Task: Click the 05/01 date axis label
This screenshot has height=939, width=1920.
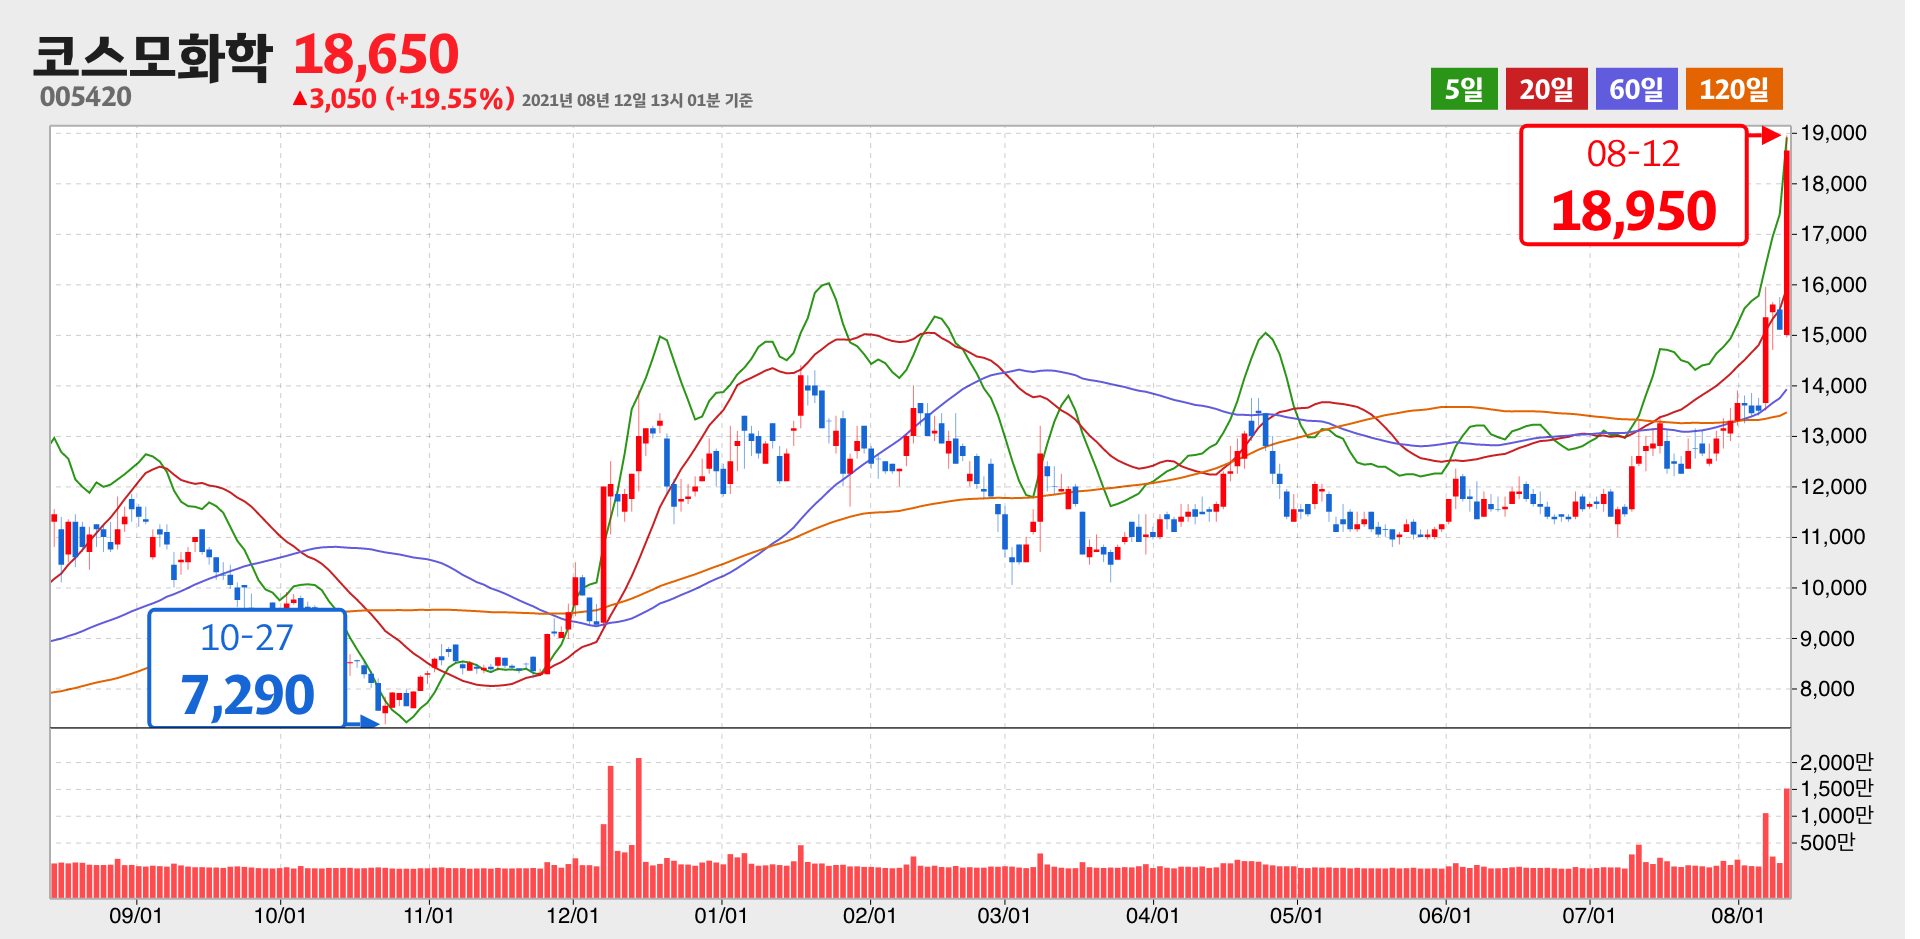Action: 1296,915
